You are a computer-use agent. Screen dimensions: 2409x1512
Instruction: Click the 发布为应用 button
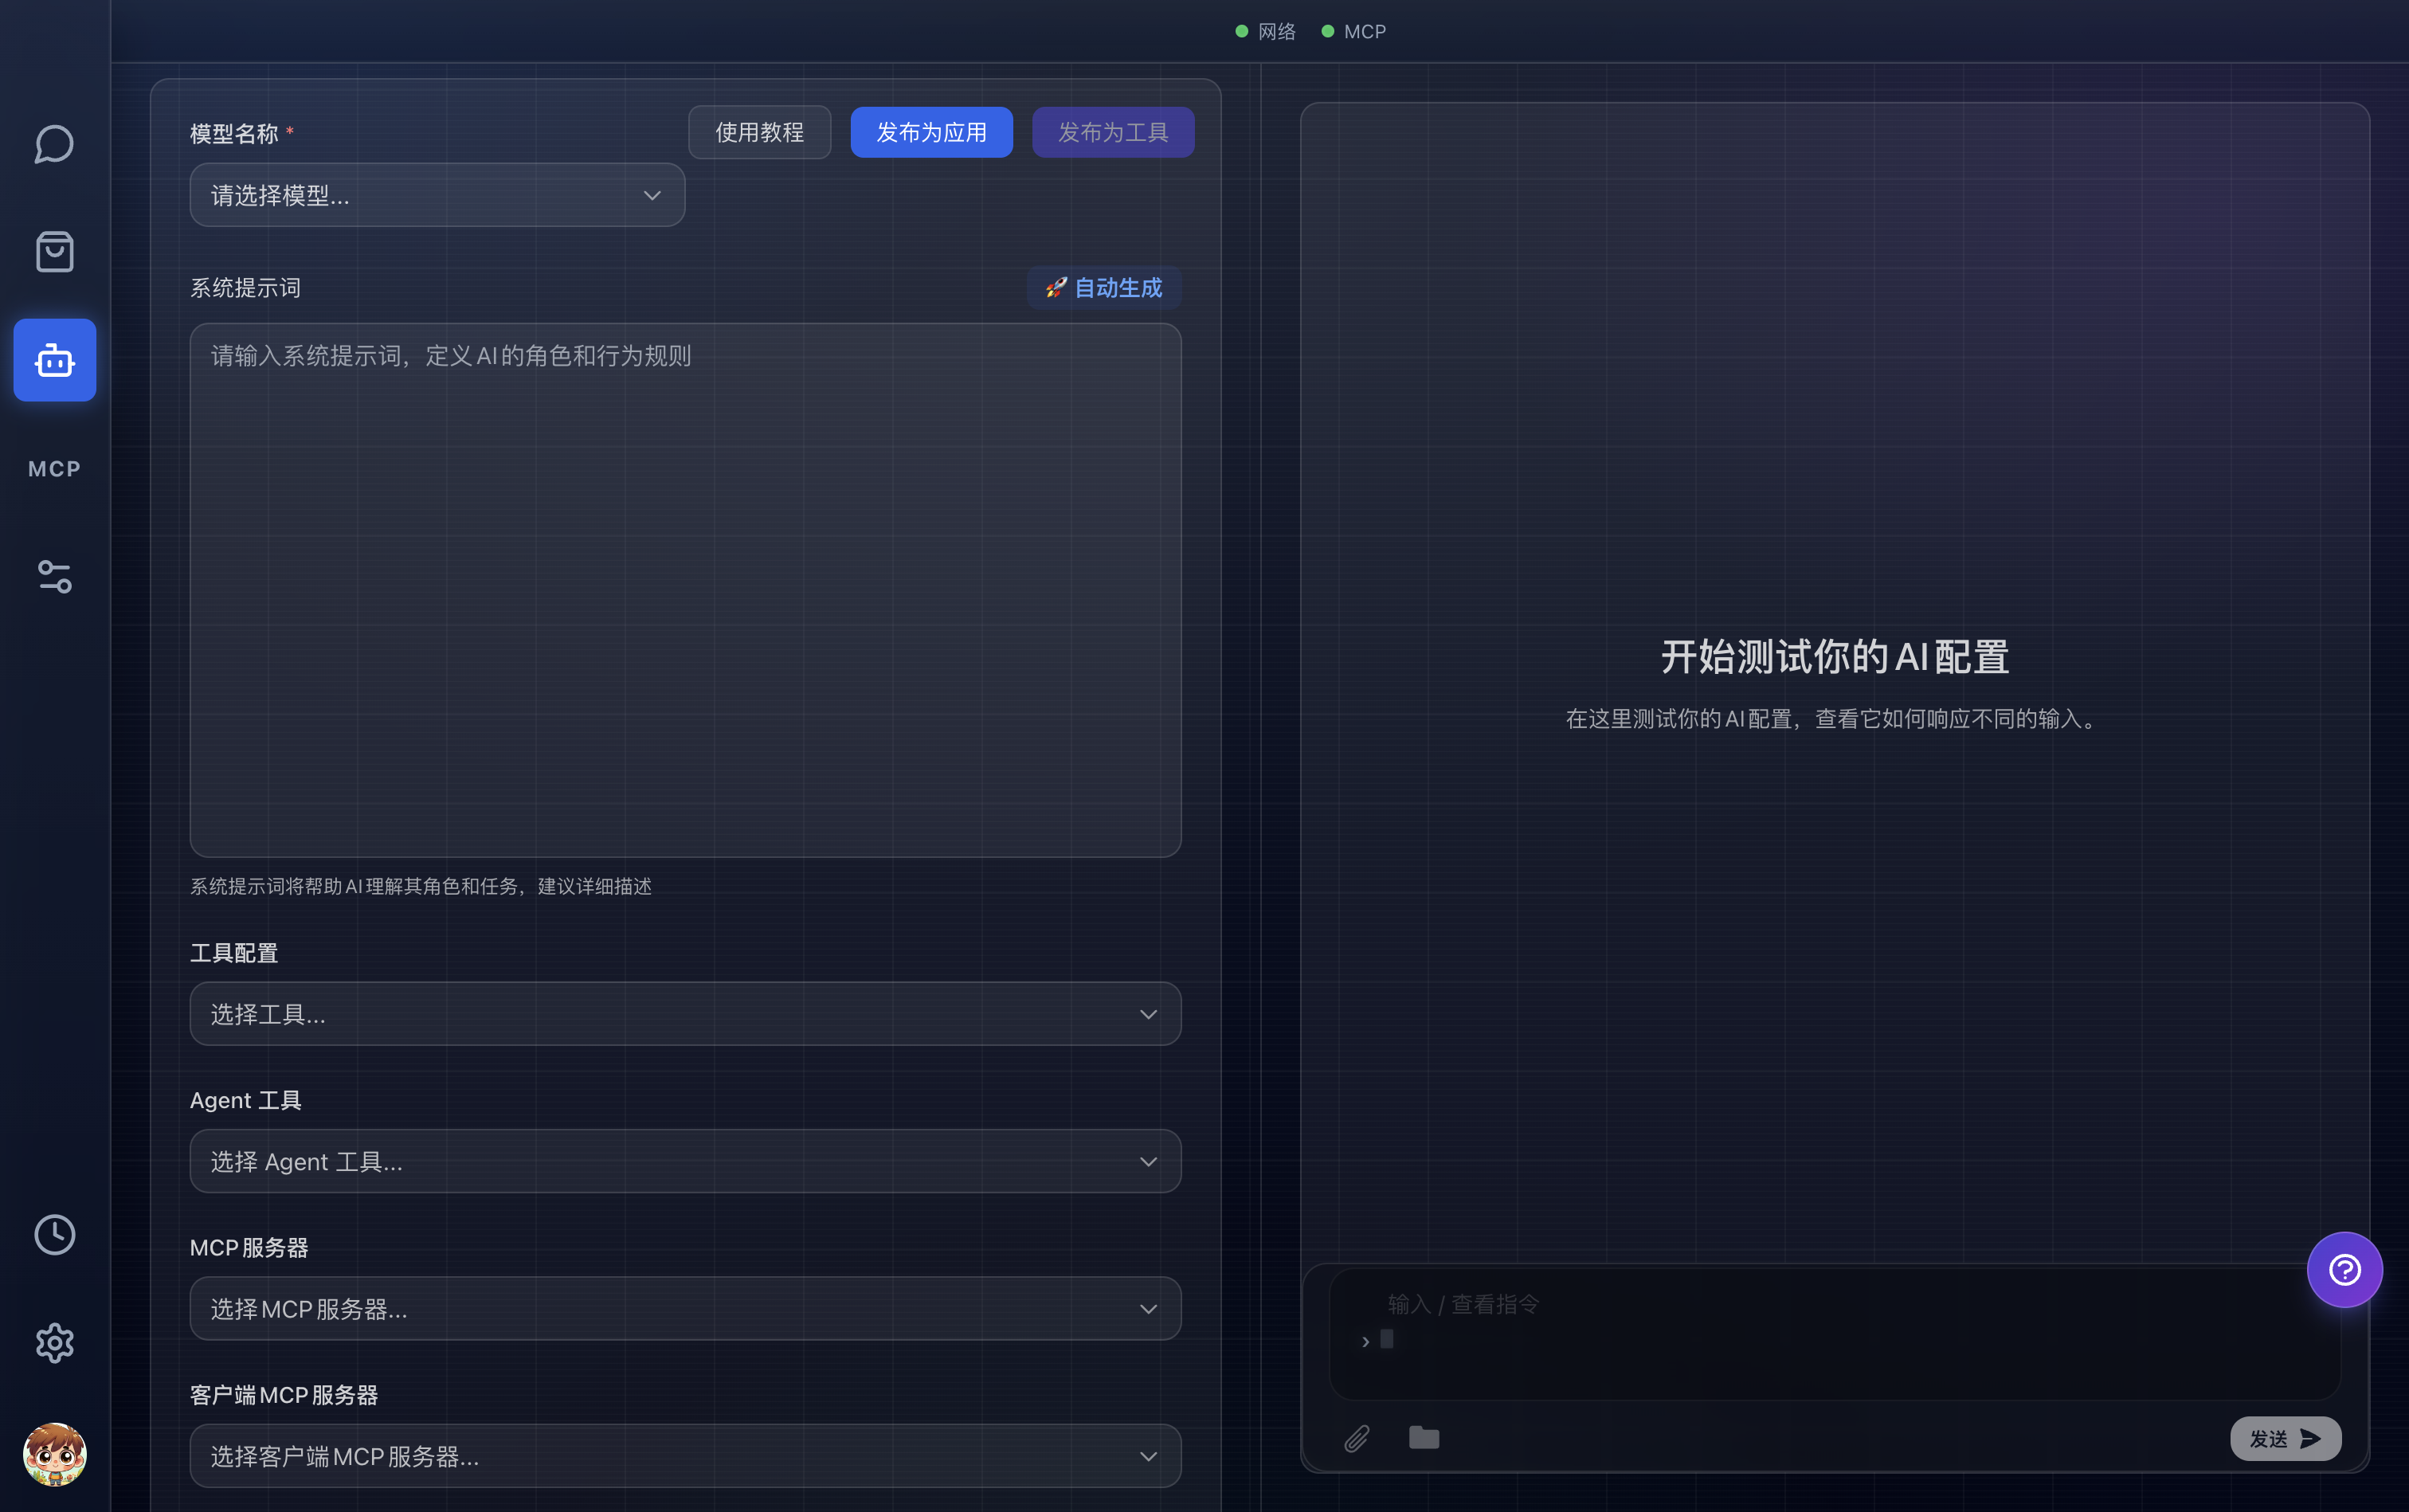click(x=931, y=132)
